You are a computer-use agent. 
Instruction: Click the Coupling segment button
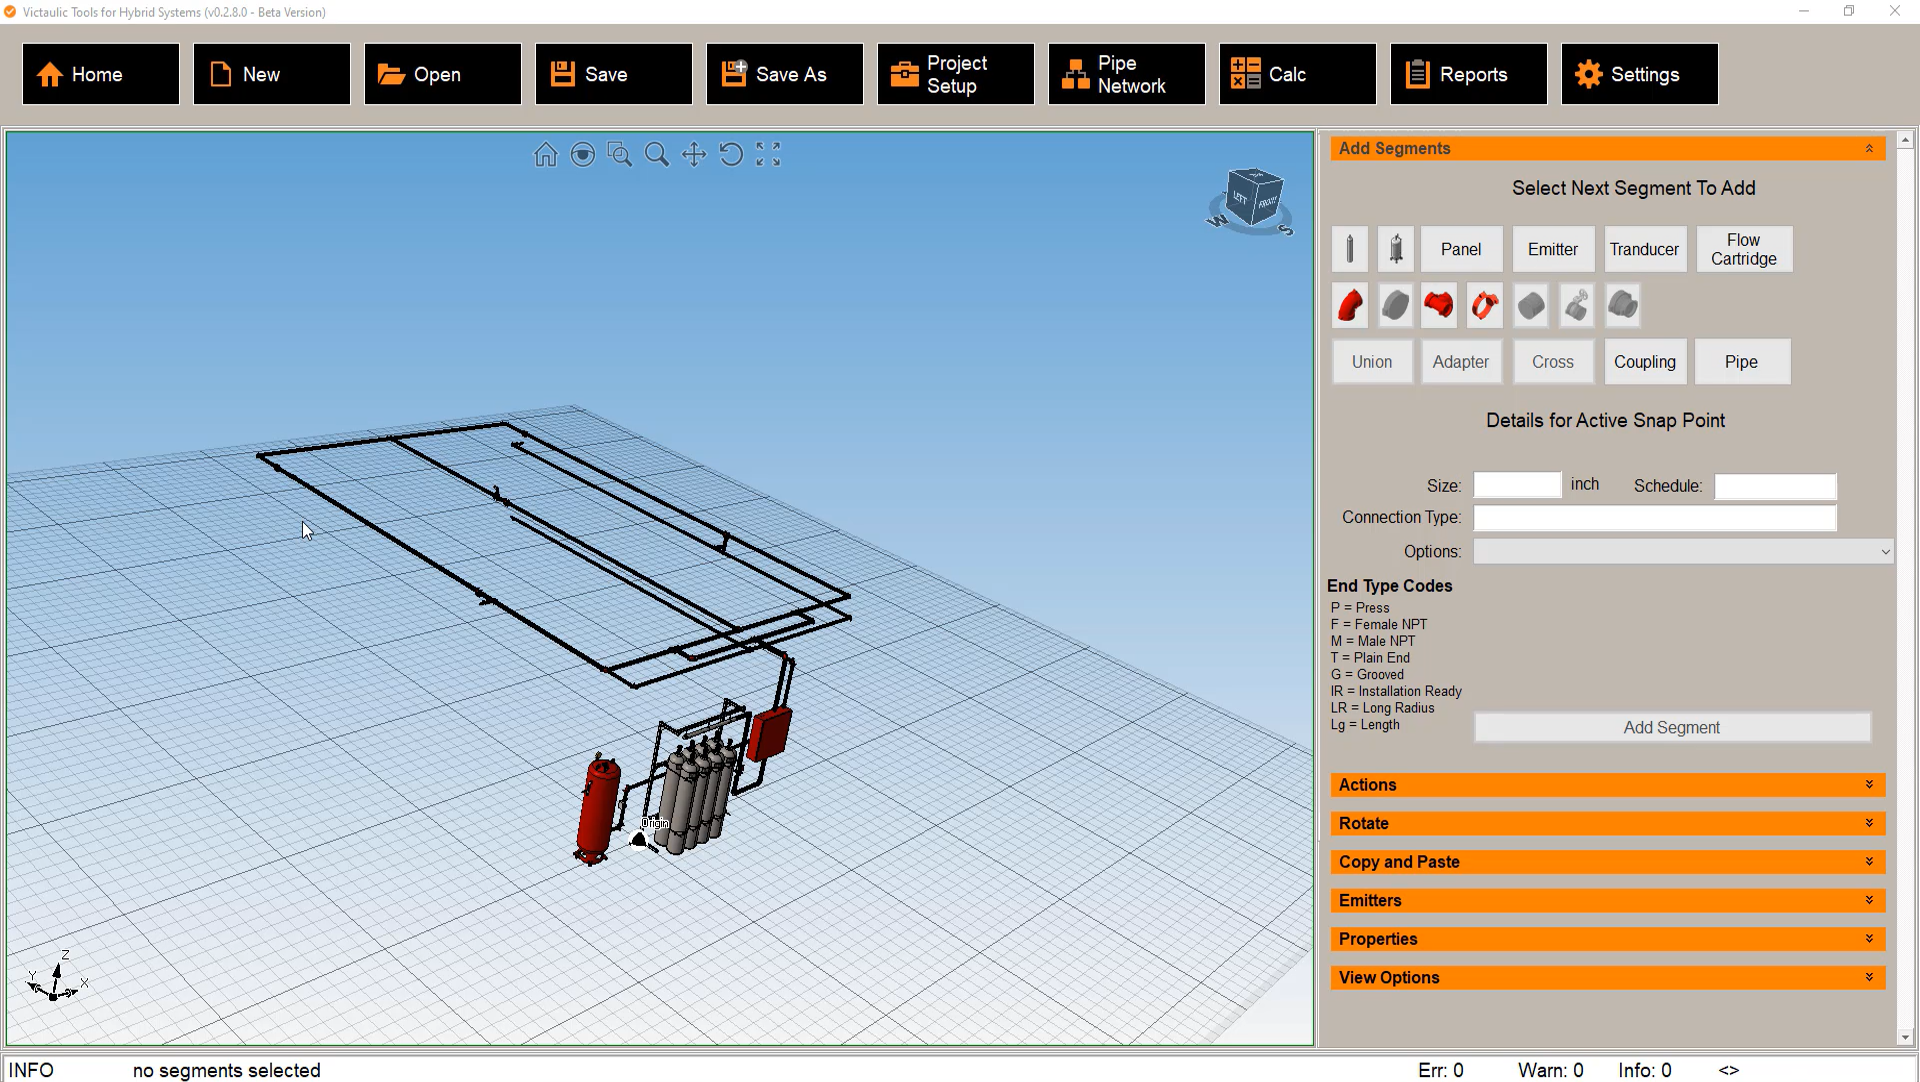(x=1644, y=362)
